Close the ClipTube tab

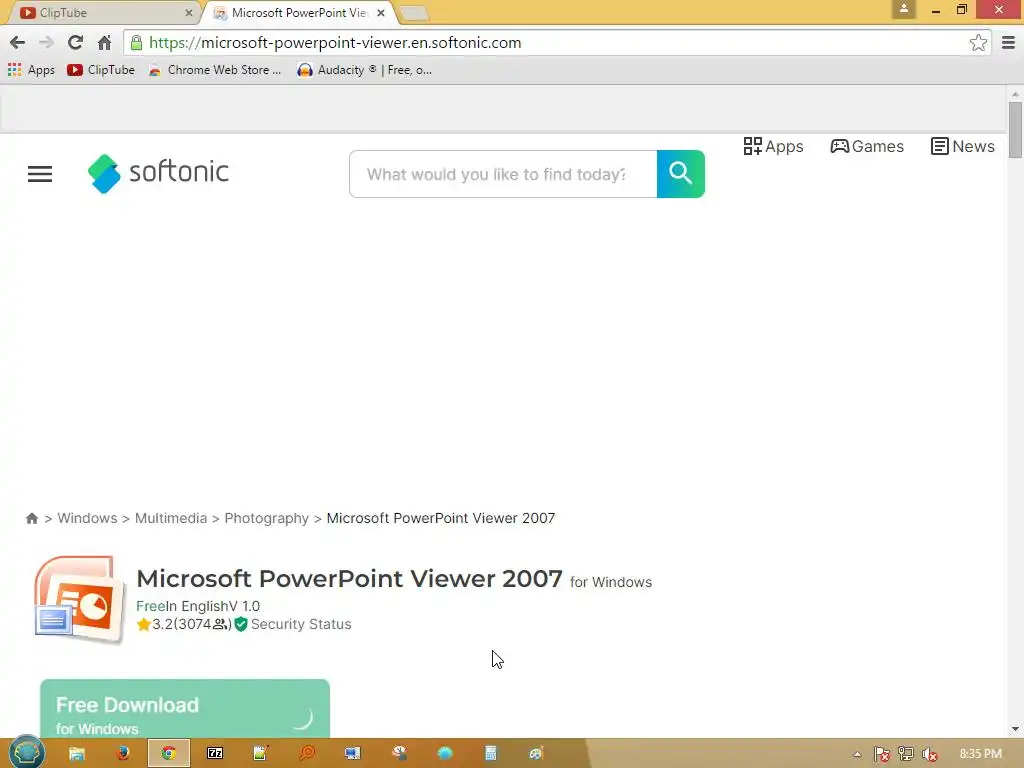click(189, 12)
